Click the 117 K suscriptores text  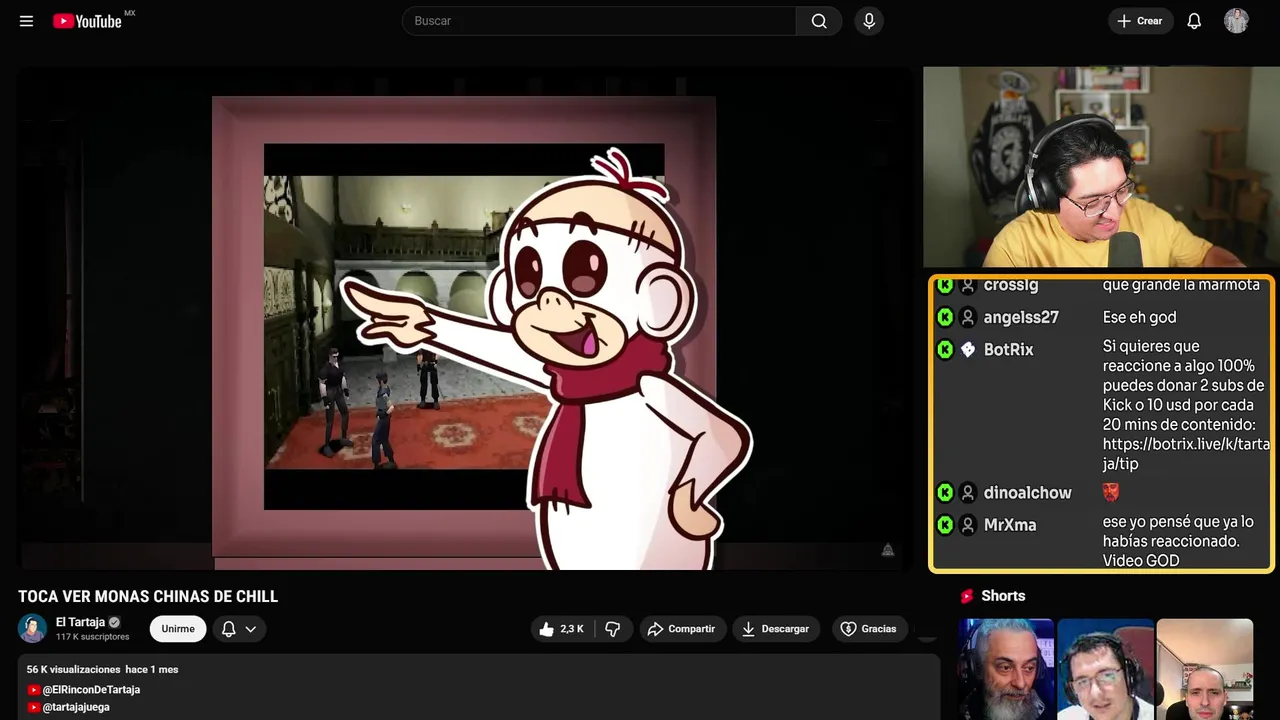[x=92, y=637]
